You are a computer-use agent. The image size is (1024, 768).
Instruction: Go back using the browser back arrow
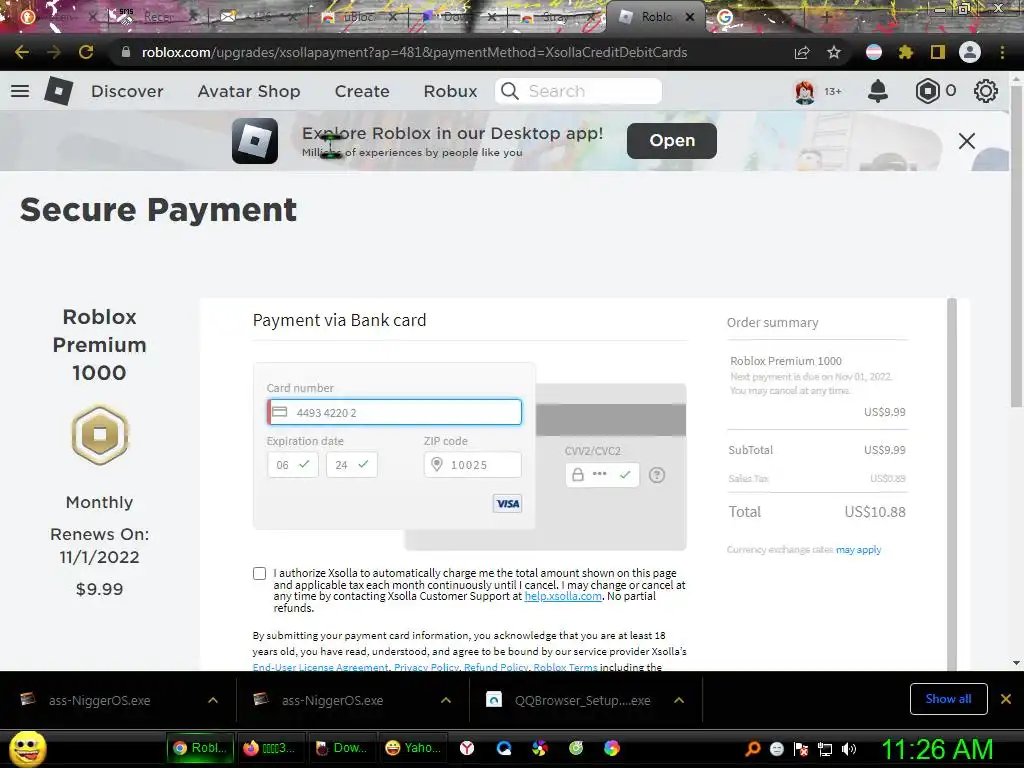point(22,52)
